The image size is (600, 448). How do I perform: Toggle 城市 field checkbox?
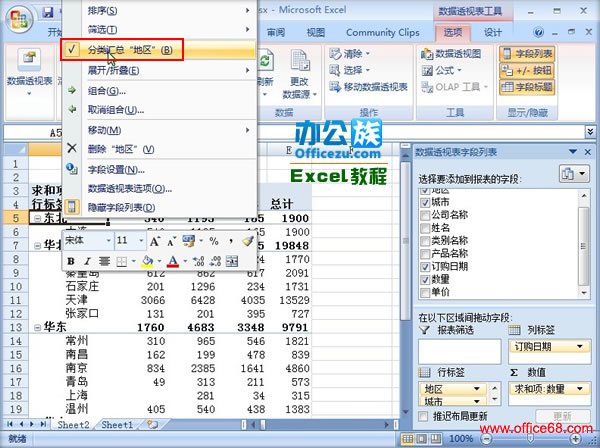(425, 202)
